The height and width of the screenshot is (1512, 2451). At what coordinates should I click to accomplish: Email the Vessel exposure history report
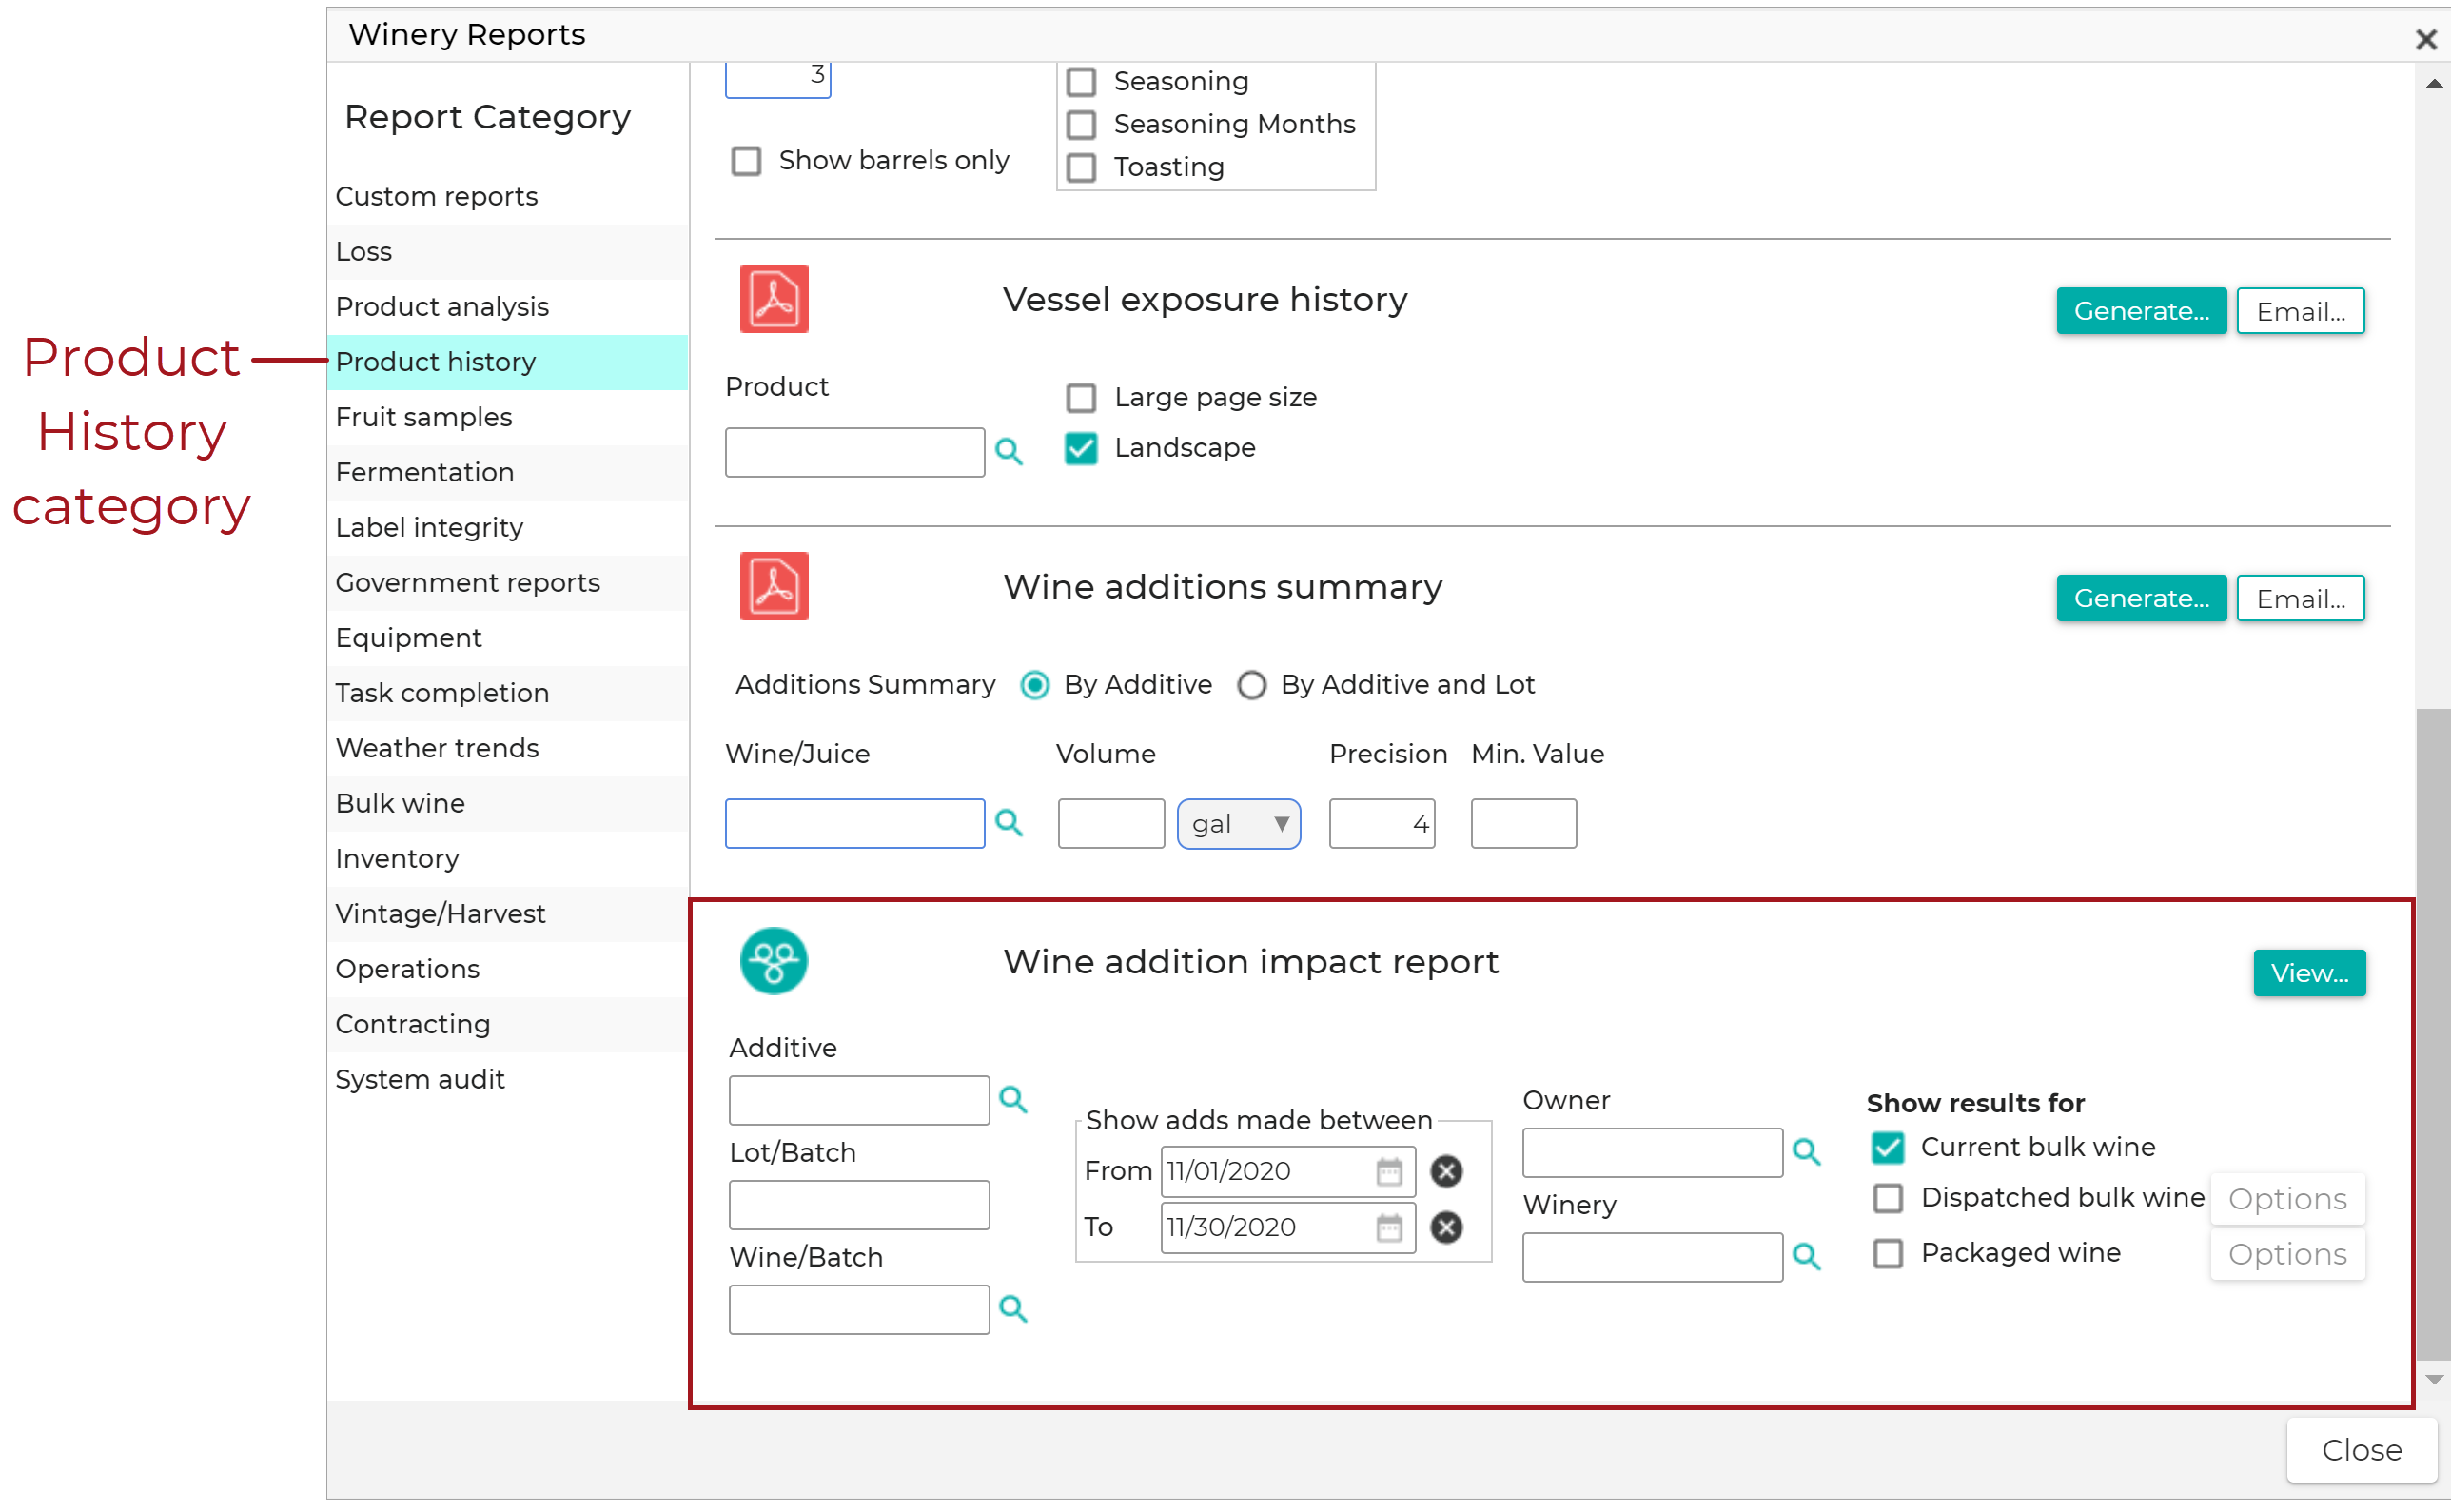tap(2300, 310)
